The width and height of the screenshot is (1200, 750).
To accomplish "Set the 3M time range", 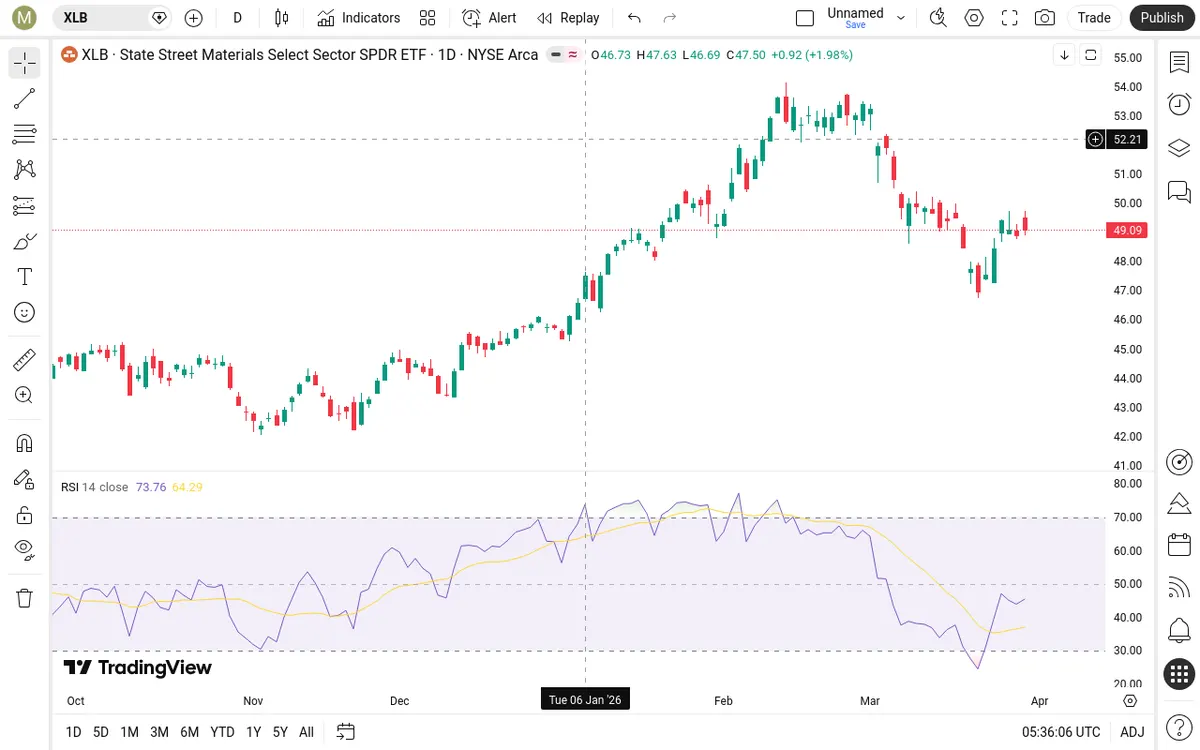I will [x=159, y=732].
